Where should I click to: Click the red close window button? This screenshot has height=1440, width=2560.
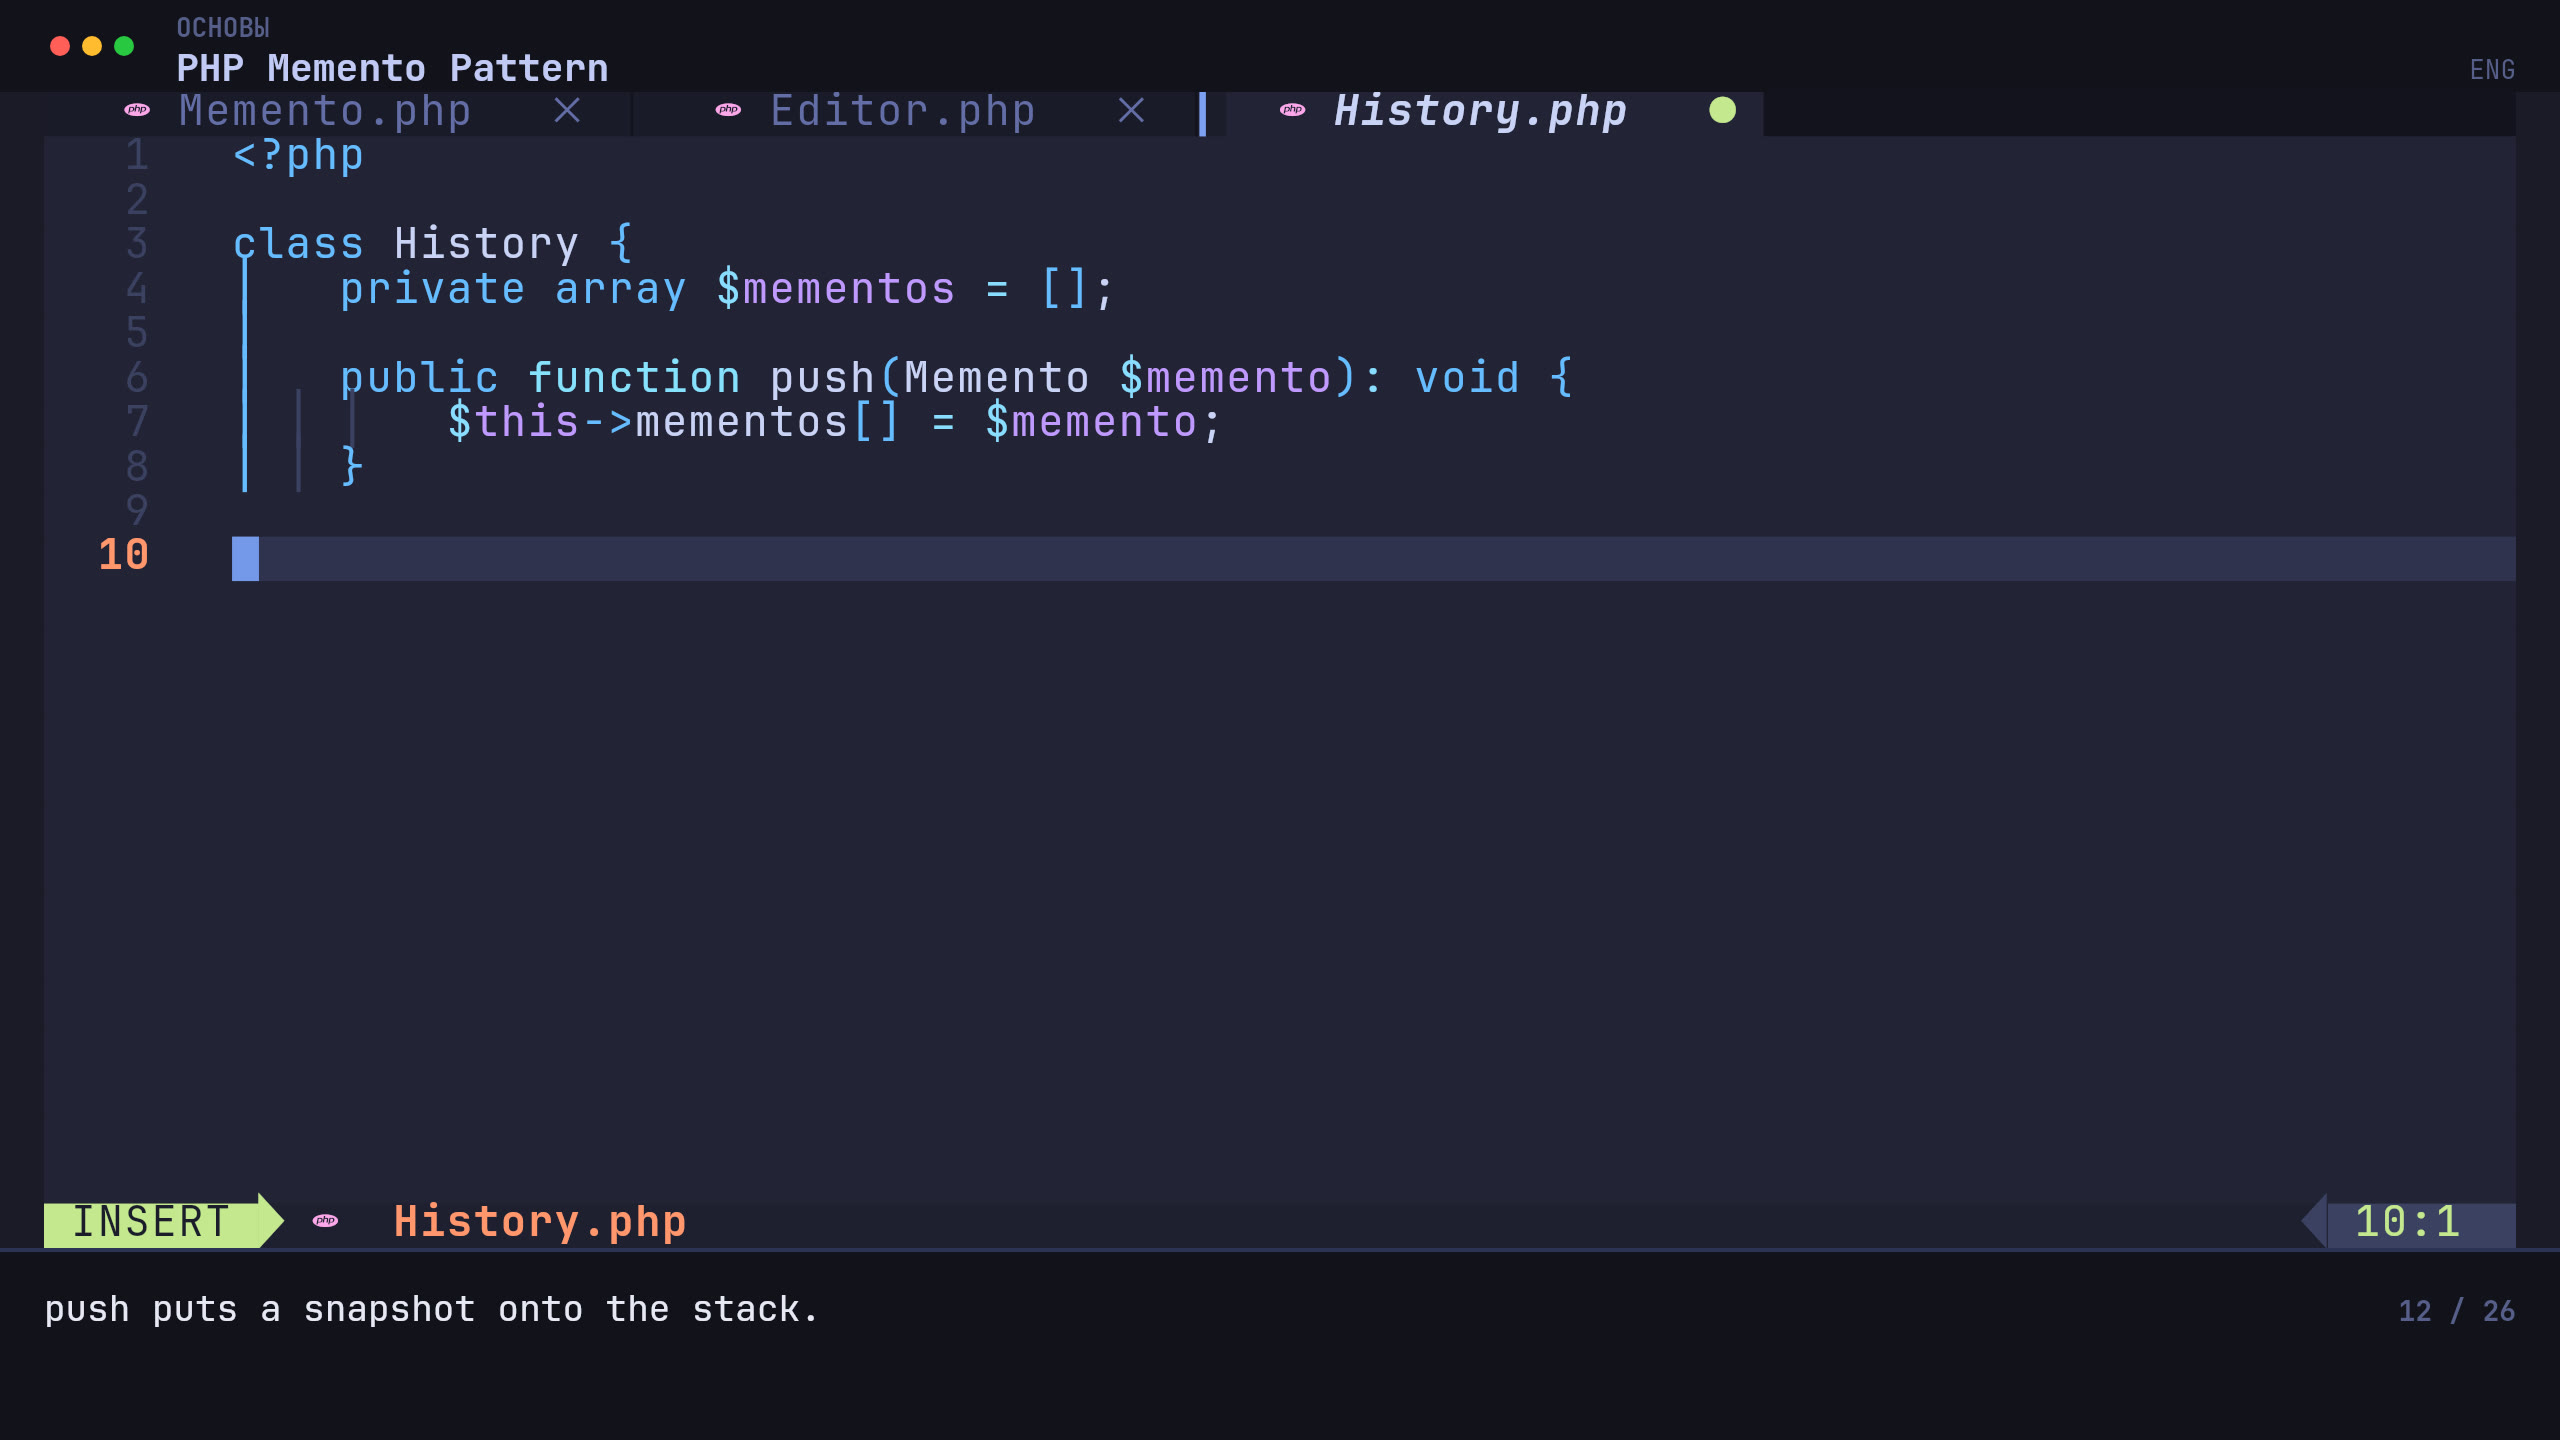[60, 46]
